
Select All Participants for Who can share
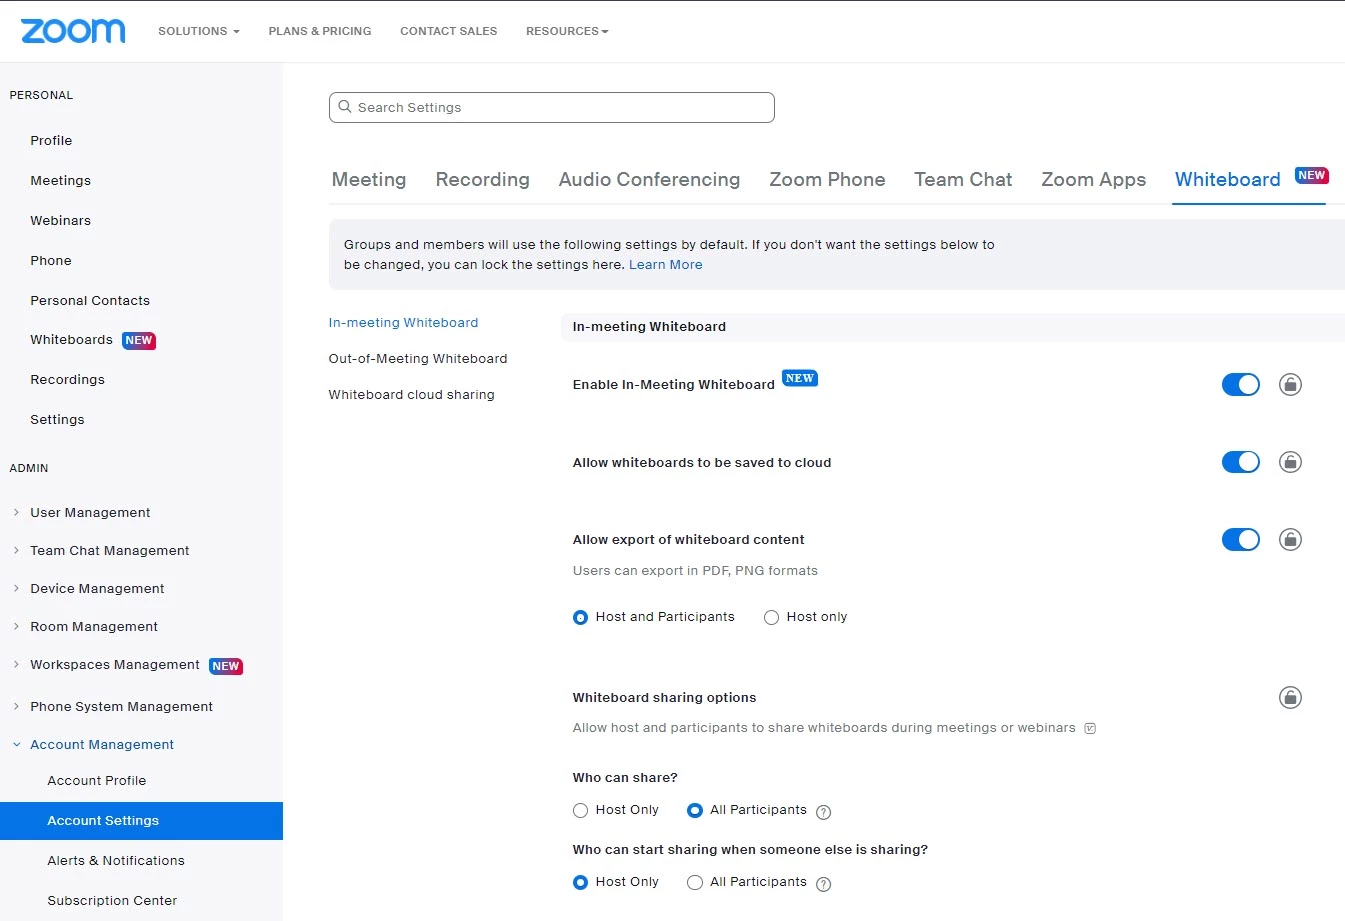695,811
